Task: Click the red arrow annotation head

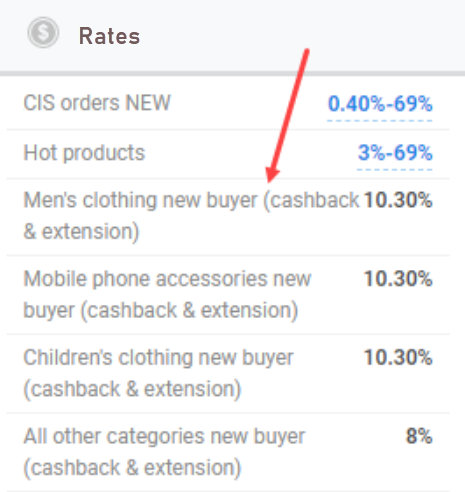Action: 272,175
